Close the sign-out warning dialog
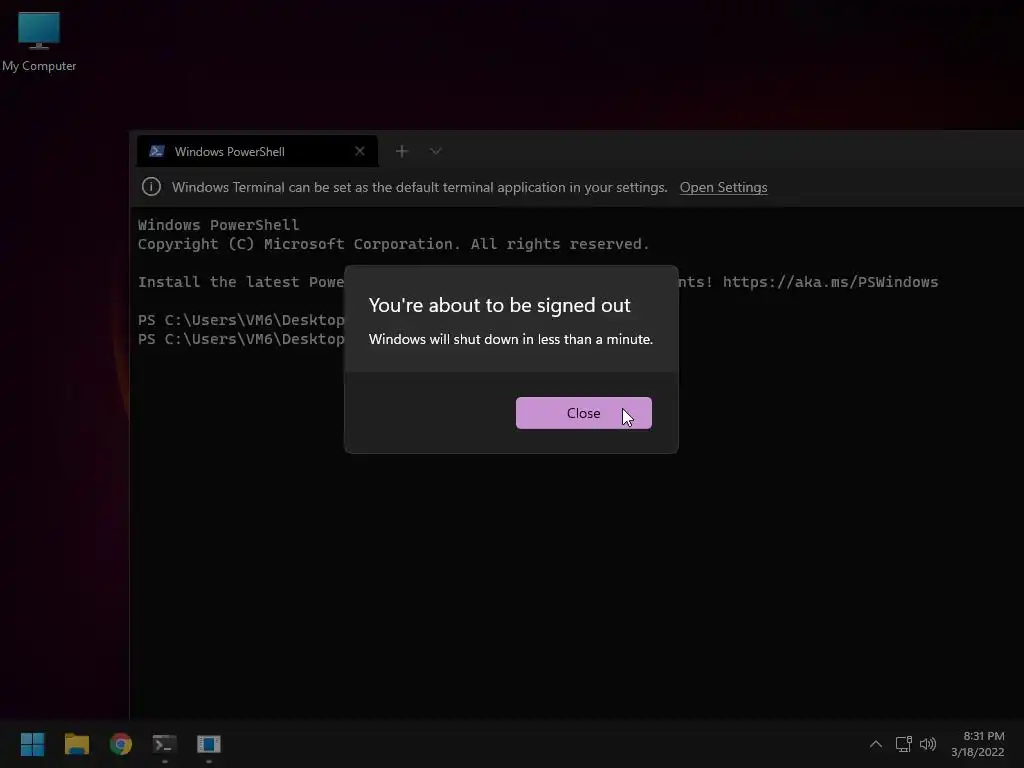 click(x=583, y=413)
